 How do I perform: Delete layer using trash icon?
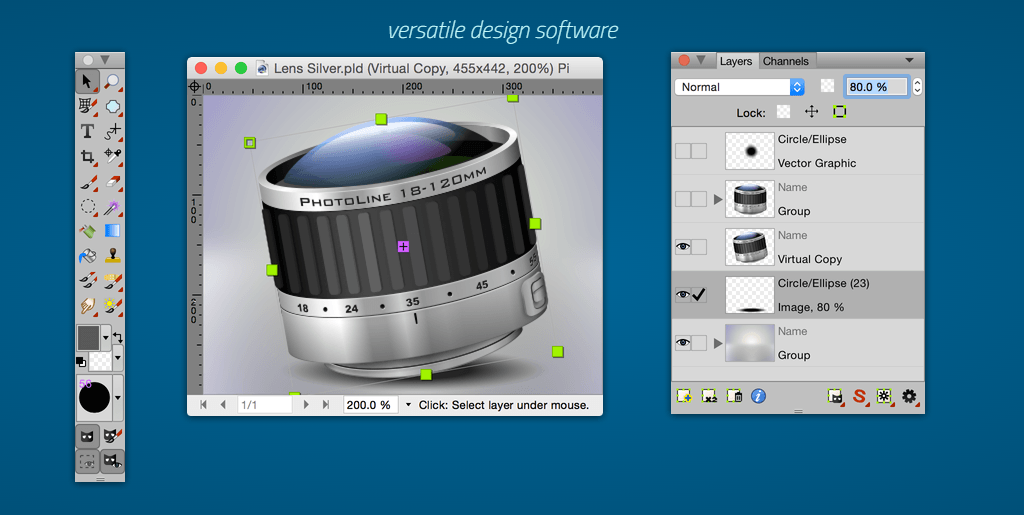(x=734, y=396)
